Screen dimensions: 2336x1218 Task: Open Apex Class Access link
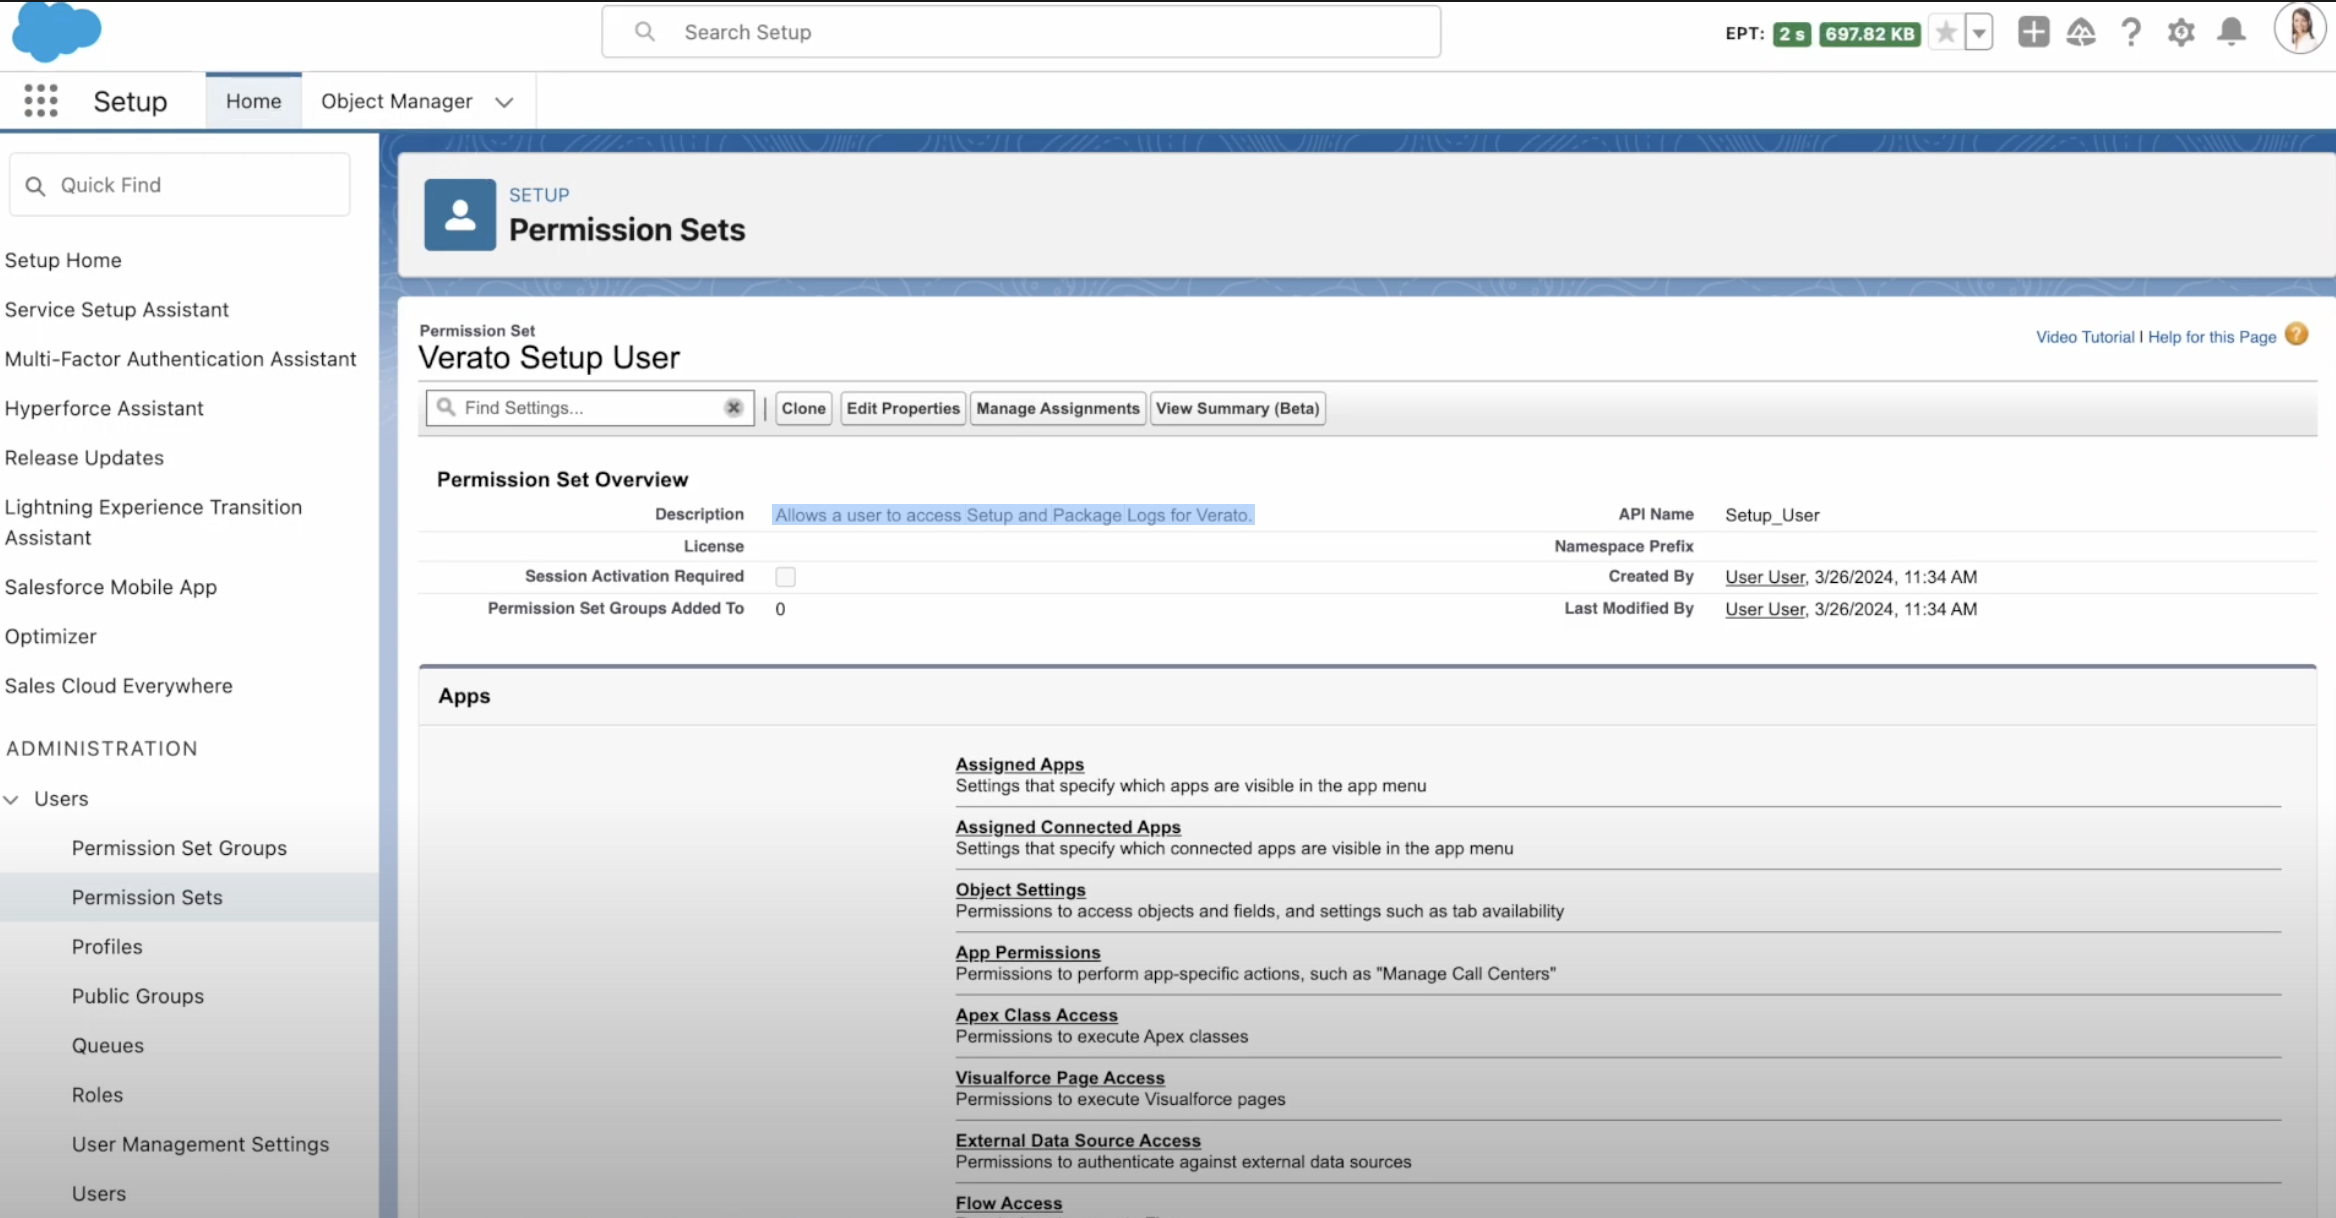[1036, 1016]
